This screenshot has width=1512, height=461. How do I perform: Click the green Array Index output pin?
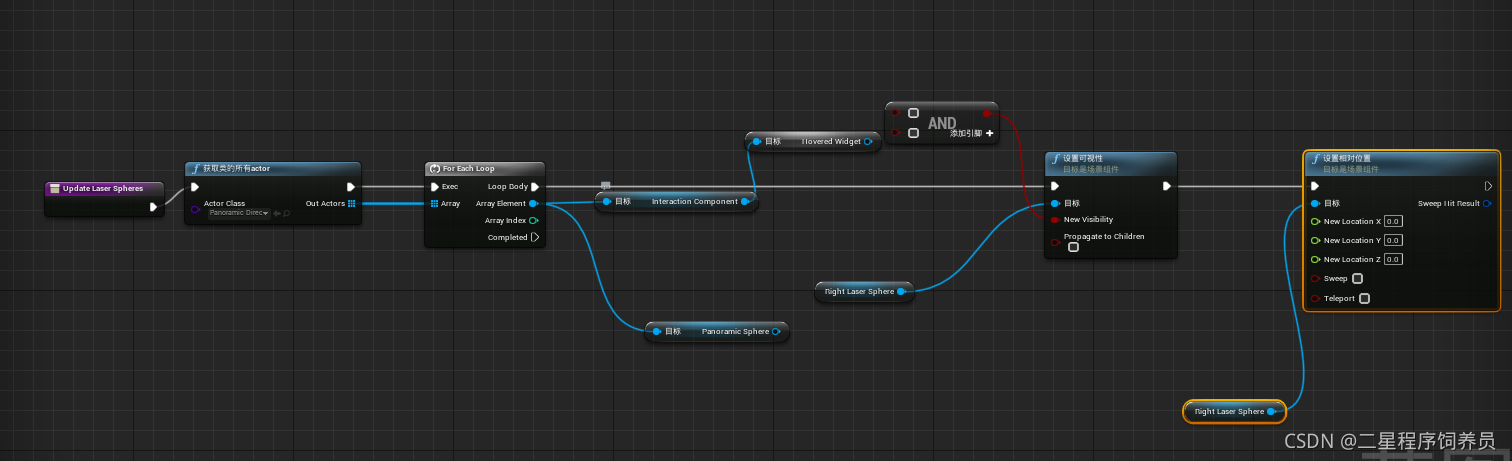coord(534,220)
